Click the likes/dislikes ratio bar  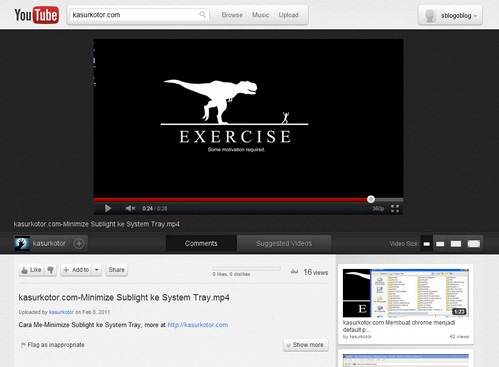pyautogui.click(x=247, y=268)
